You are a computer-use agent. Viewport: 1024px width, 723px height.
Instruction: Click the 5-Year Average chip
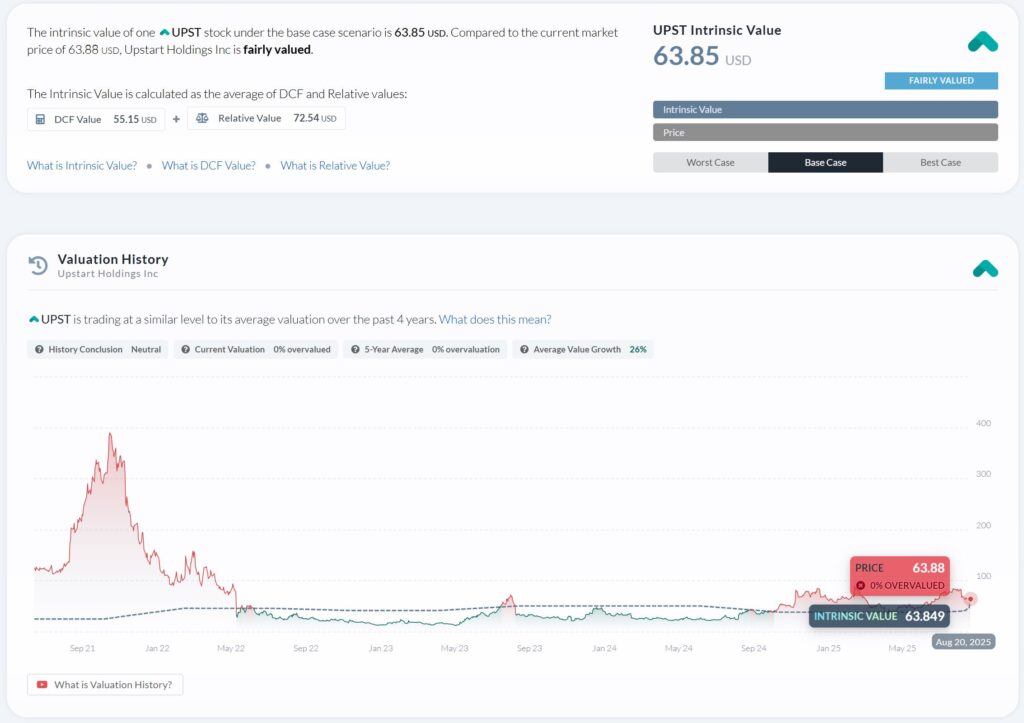tap(427, 350)
